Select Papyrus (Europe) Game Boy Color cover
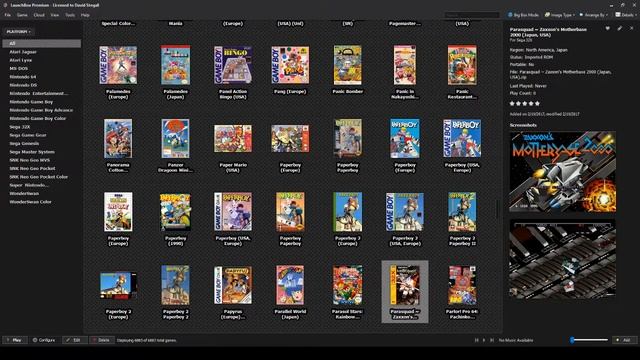Image resolution: width=640 pixels, height=360 pixels. [233, 285]
